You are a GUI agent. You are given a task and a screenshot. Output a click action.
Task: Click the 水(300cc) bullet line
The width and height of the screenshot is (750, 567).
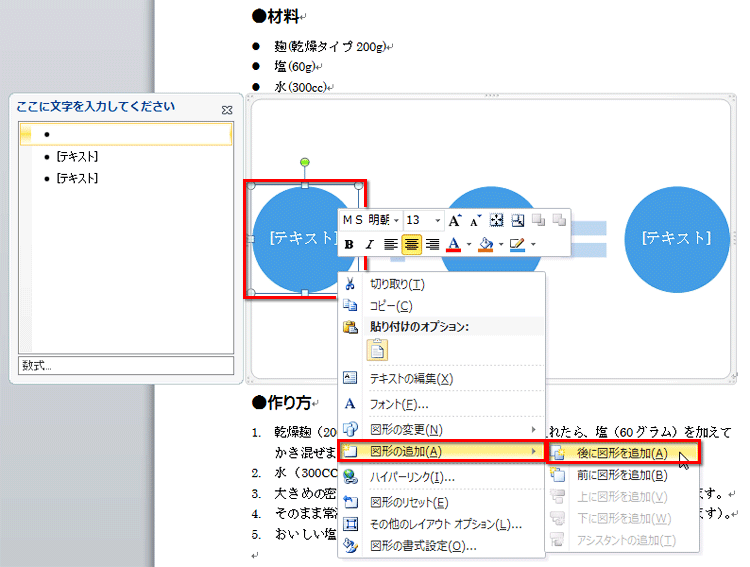(x=300, y=87)
